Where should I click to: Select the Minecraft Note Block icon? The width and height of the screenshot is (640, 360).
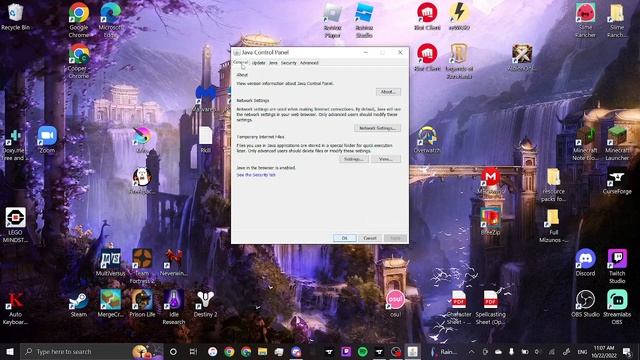click(585, 144)
